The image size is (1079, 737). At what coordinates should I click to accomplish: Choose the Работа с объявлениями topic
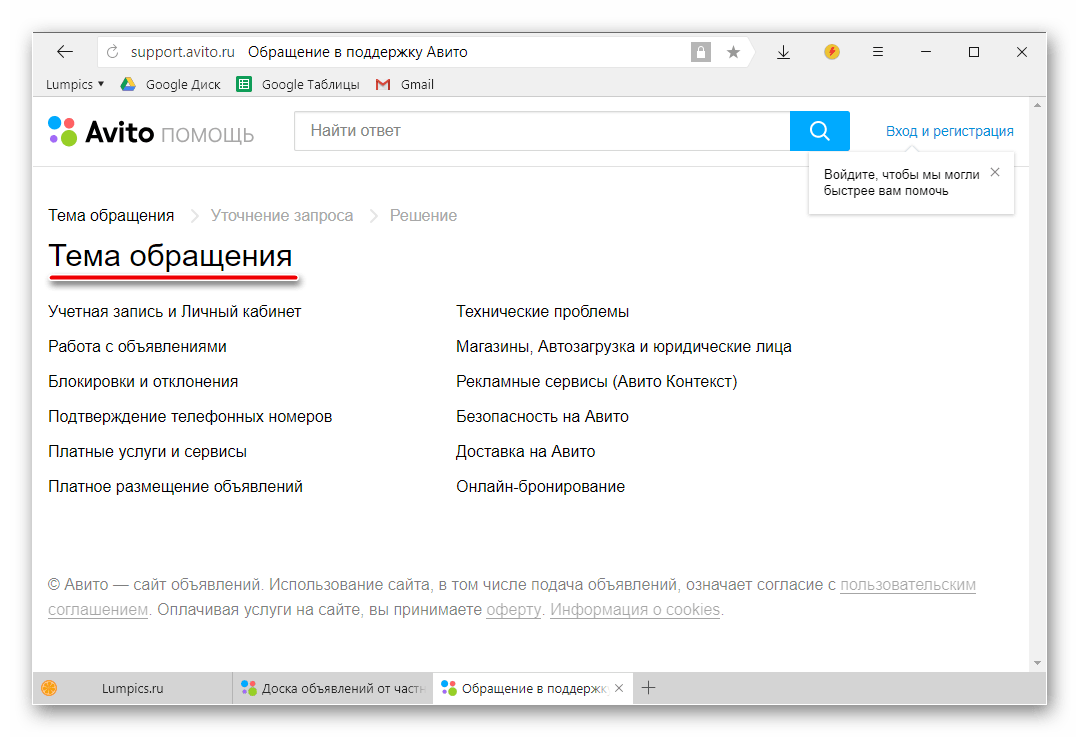click(x=138, y=347)
